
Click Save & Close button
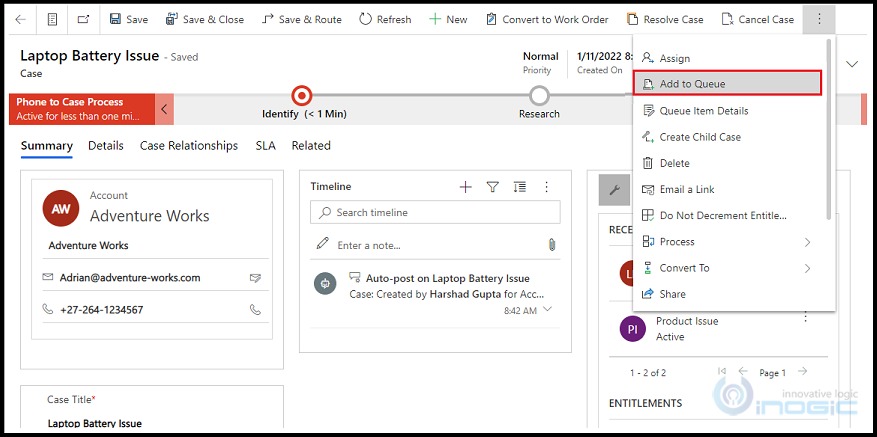pos(204,19)
